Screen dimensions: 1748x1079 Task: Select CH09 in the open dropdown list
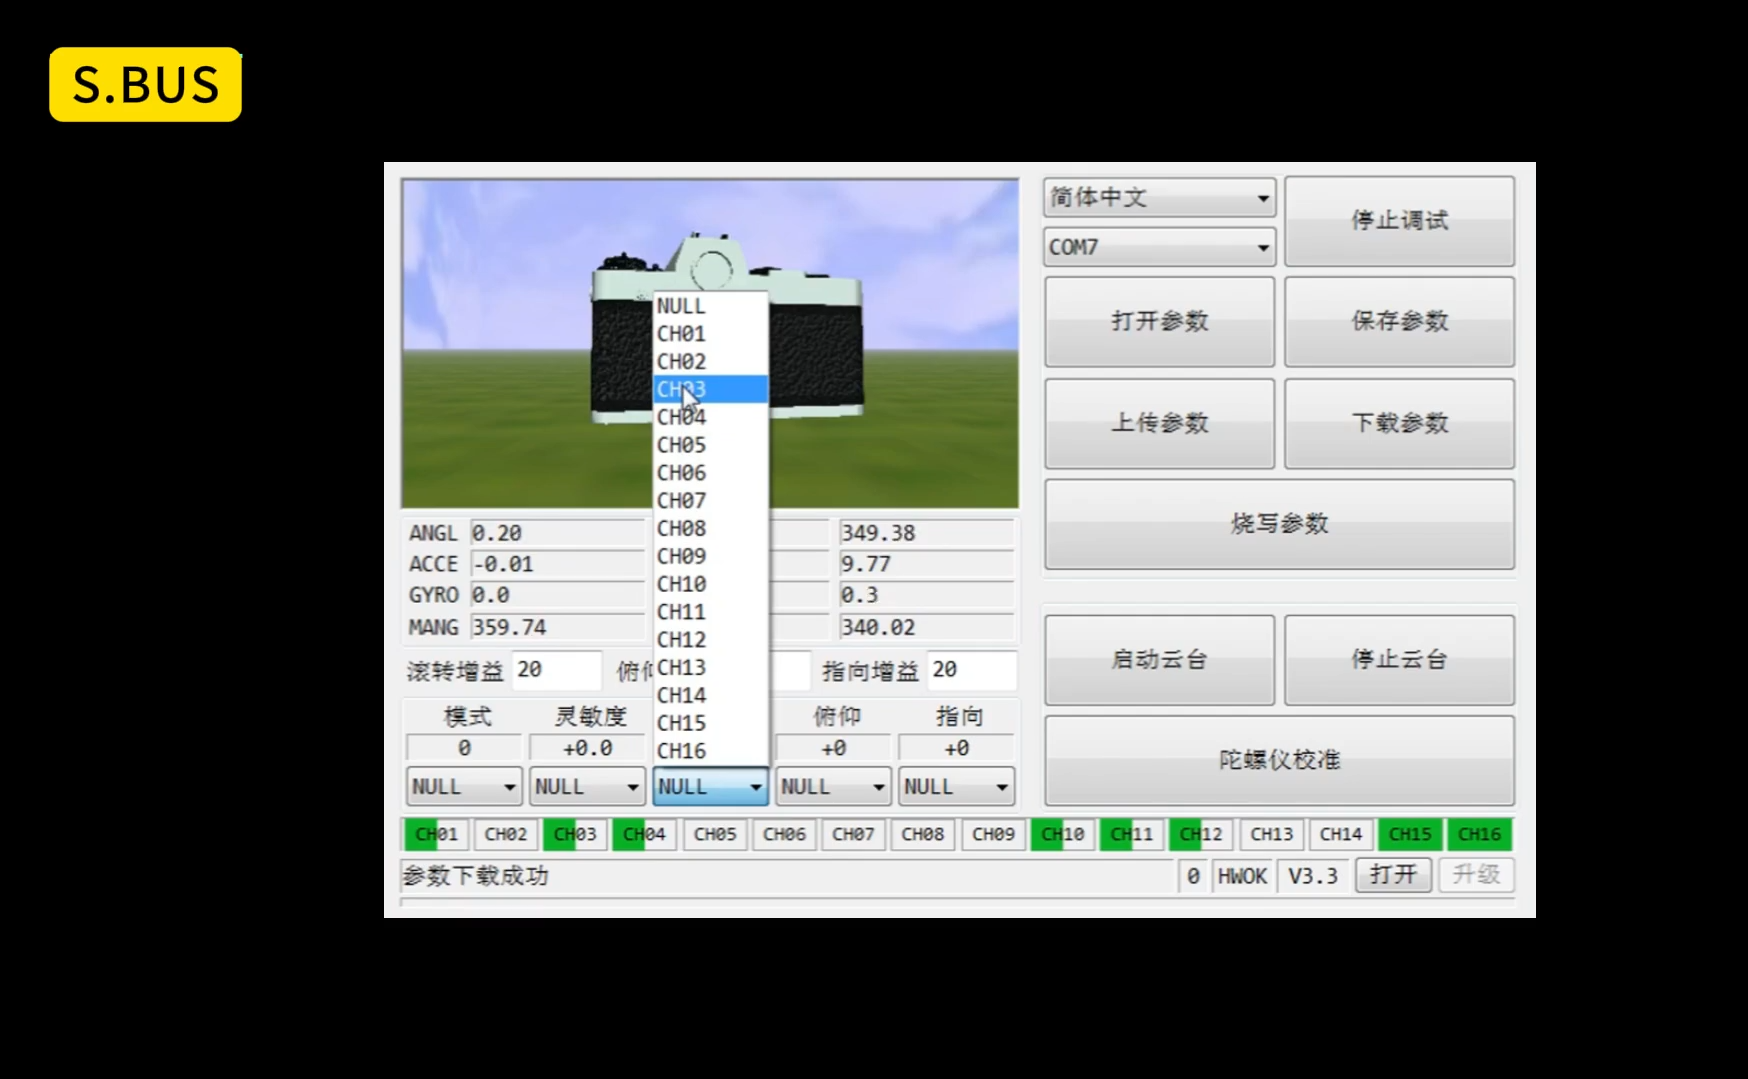tap(710, 556)
